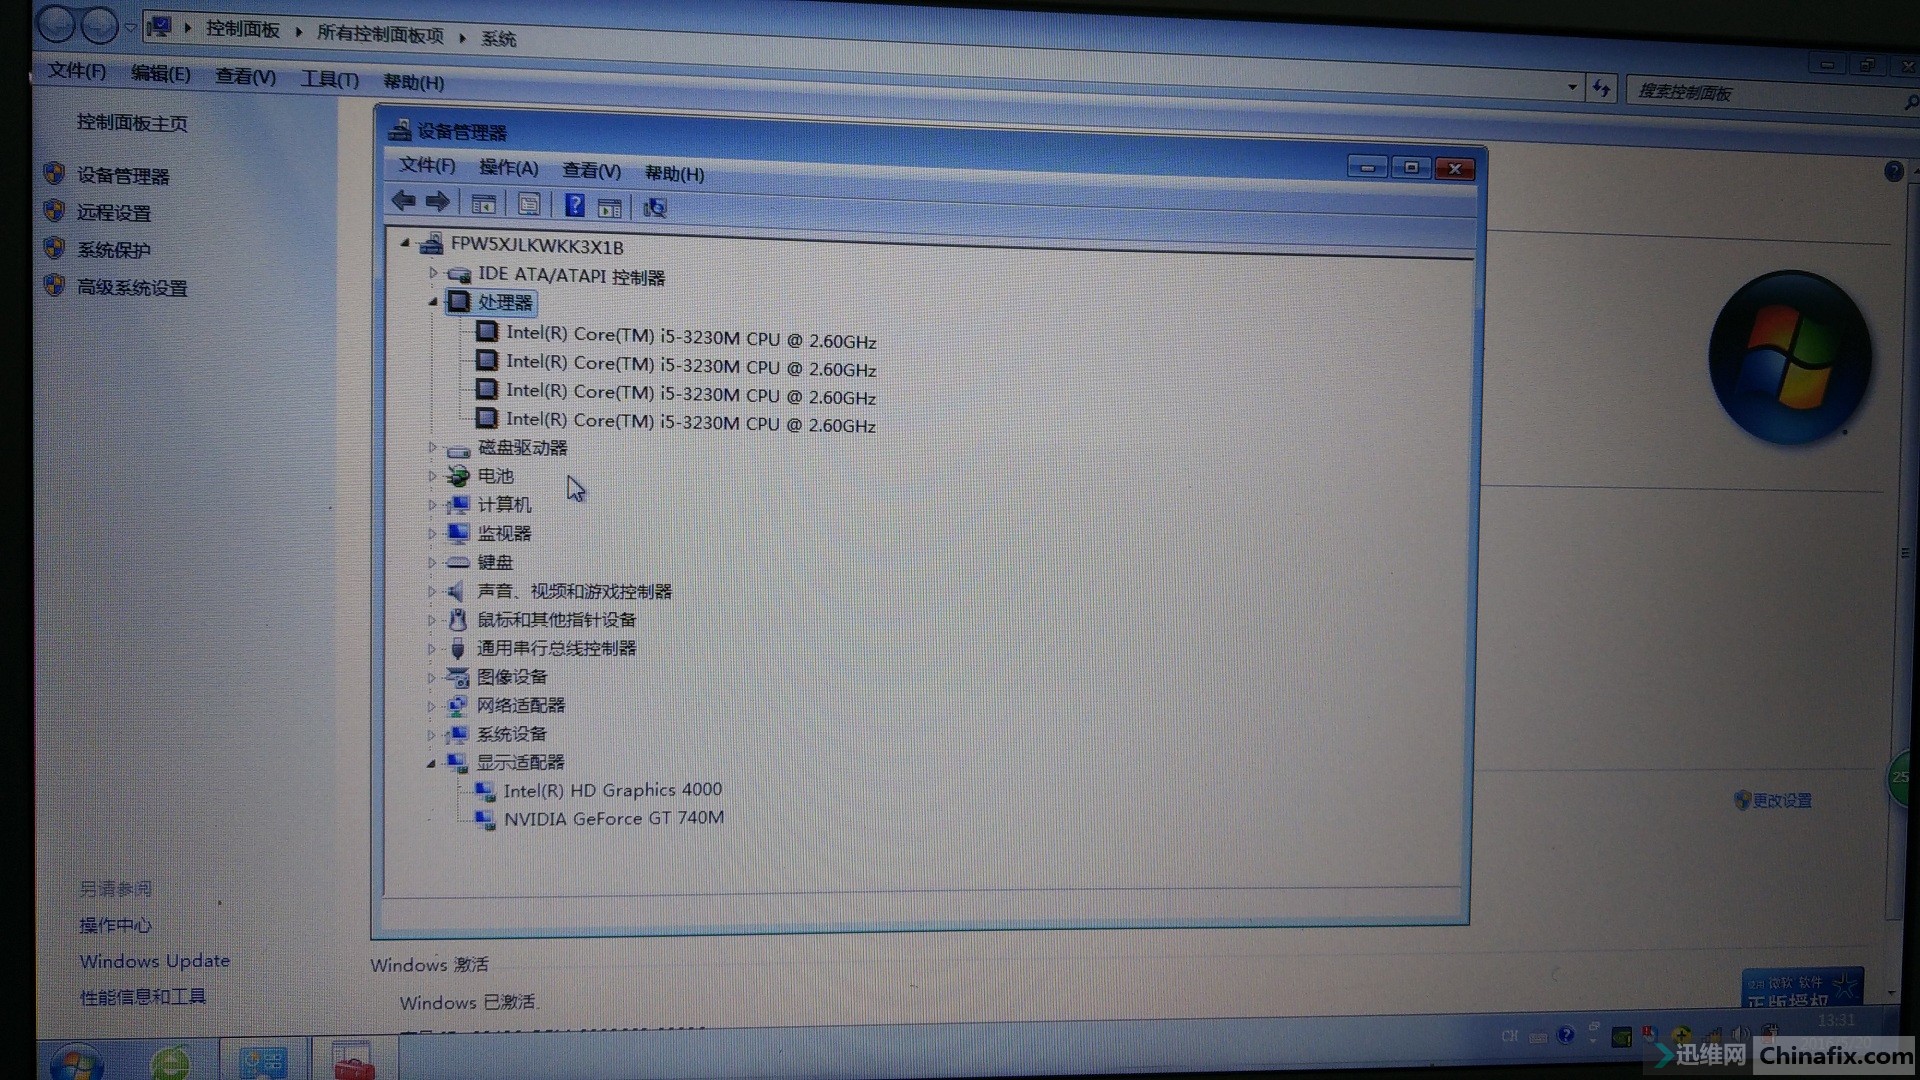Select the 键盘 keyboard icon

(x=458, y=562)
